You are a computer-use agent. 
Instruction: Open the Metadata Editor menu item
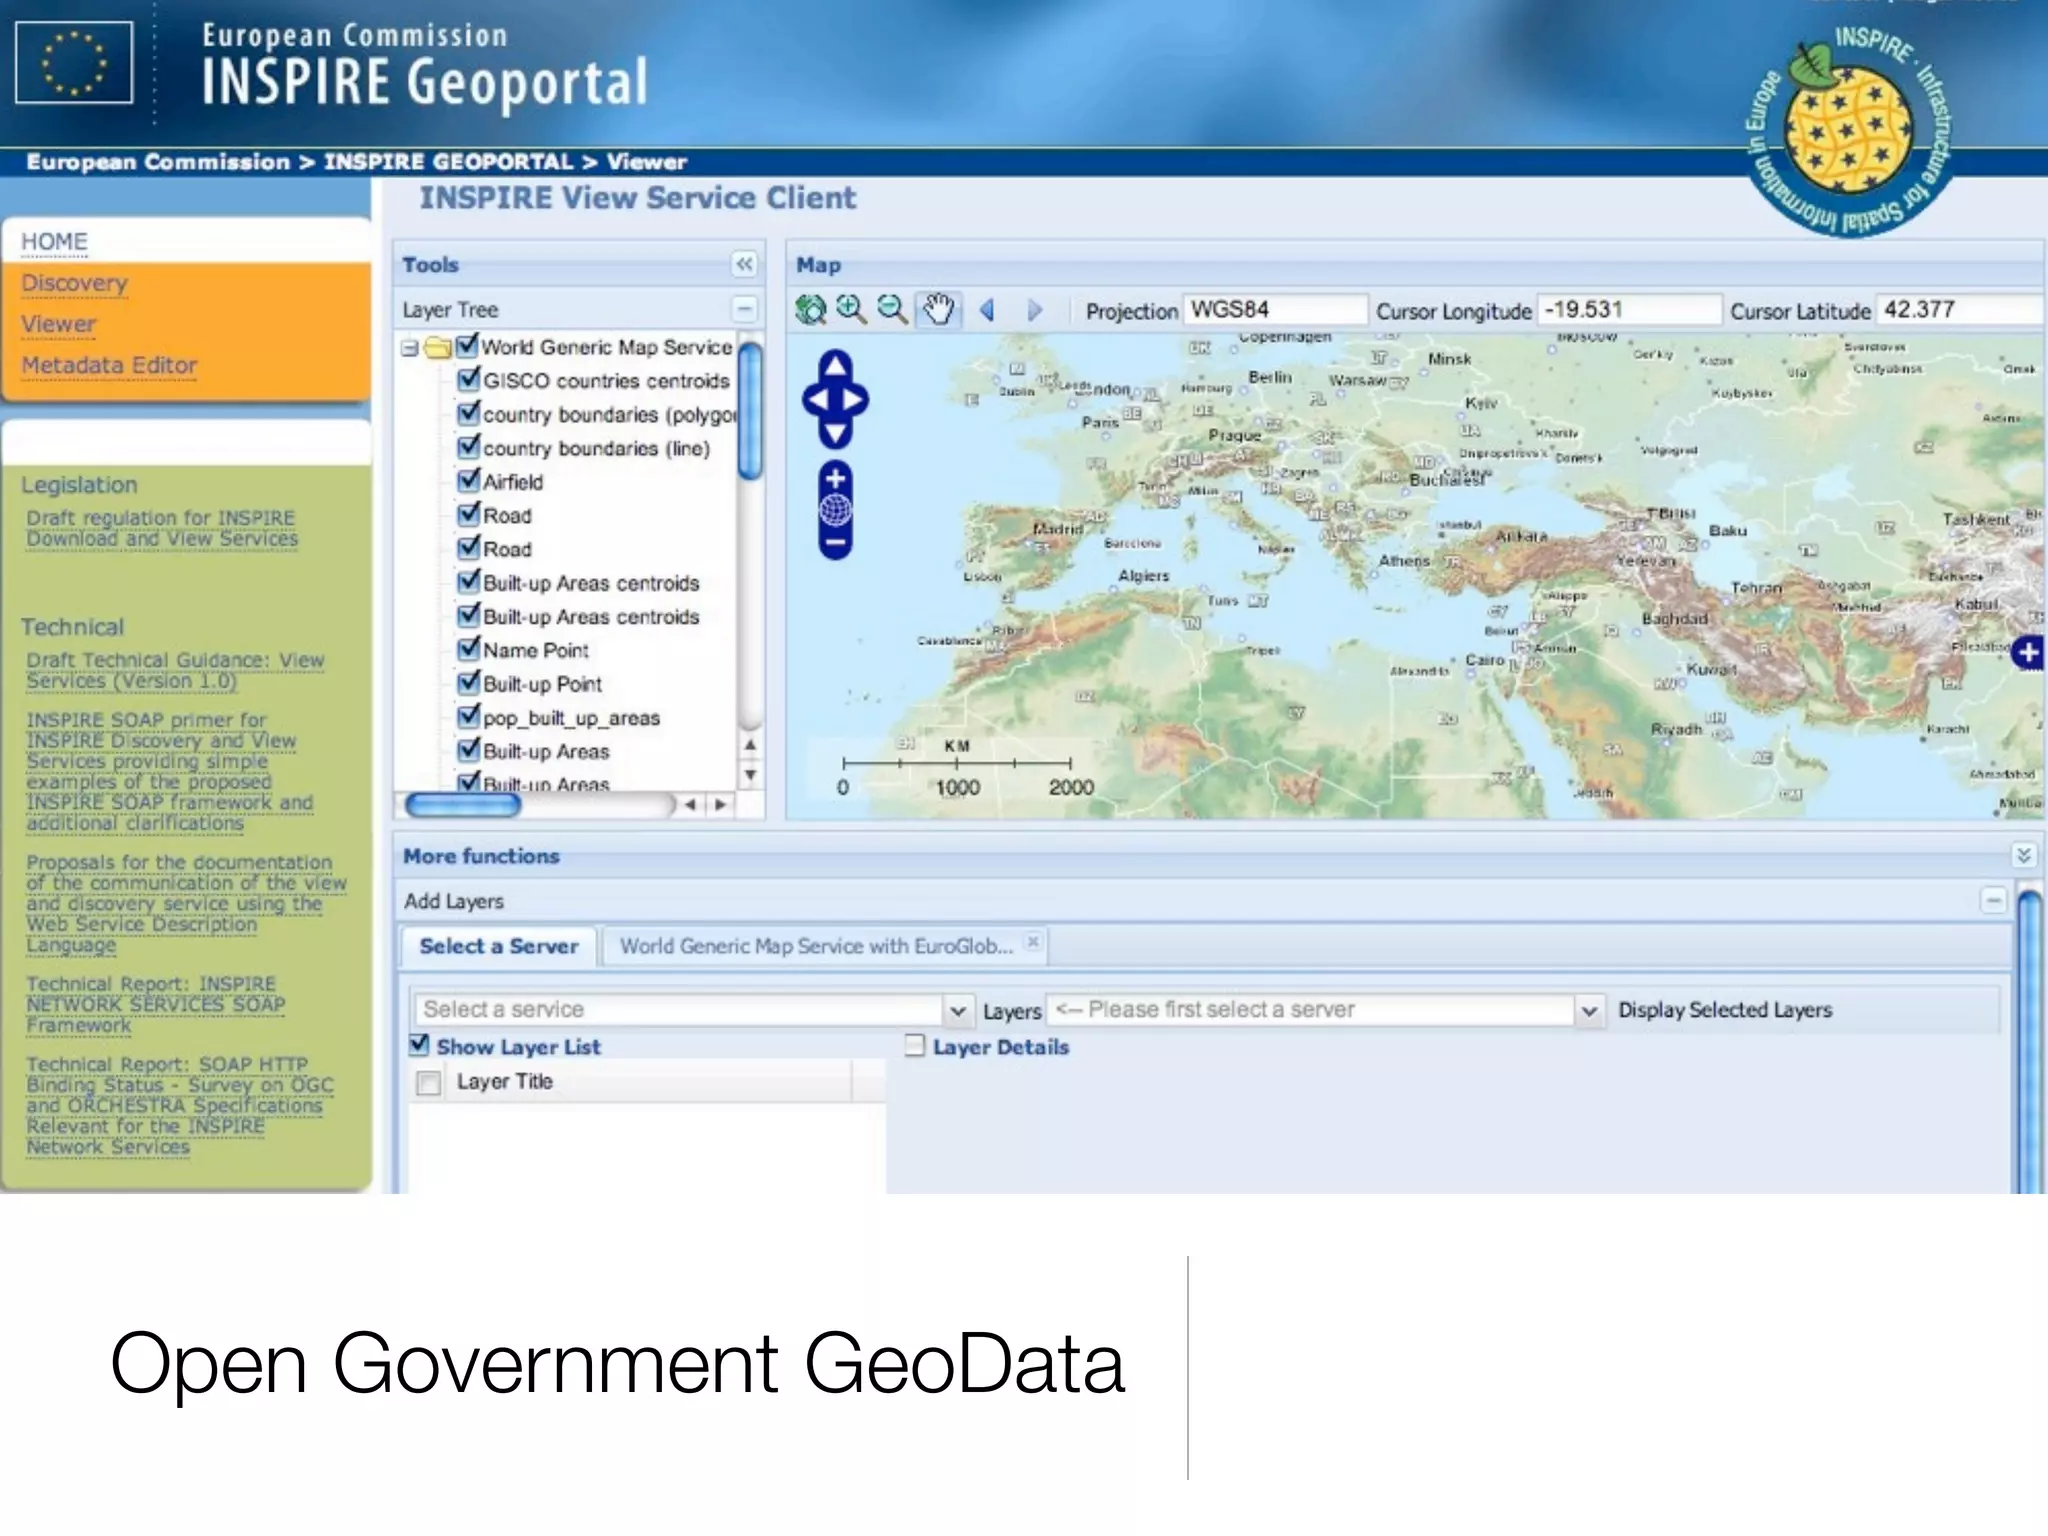(x=110, y=365)
